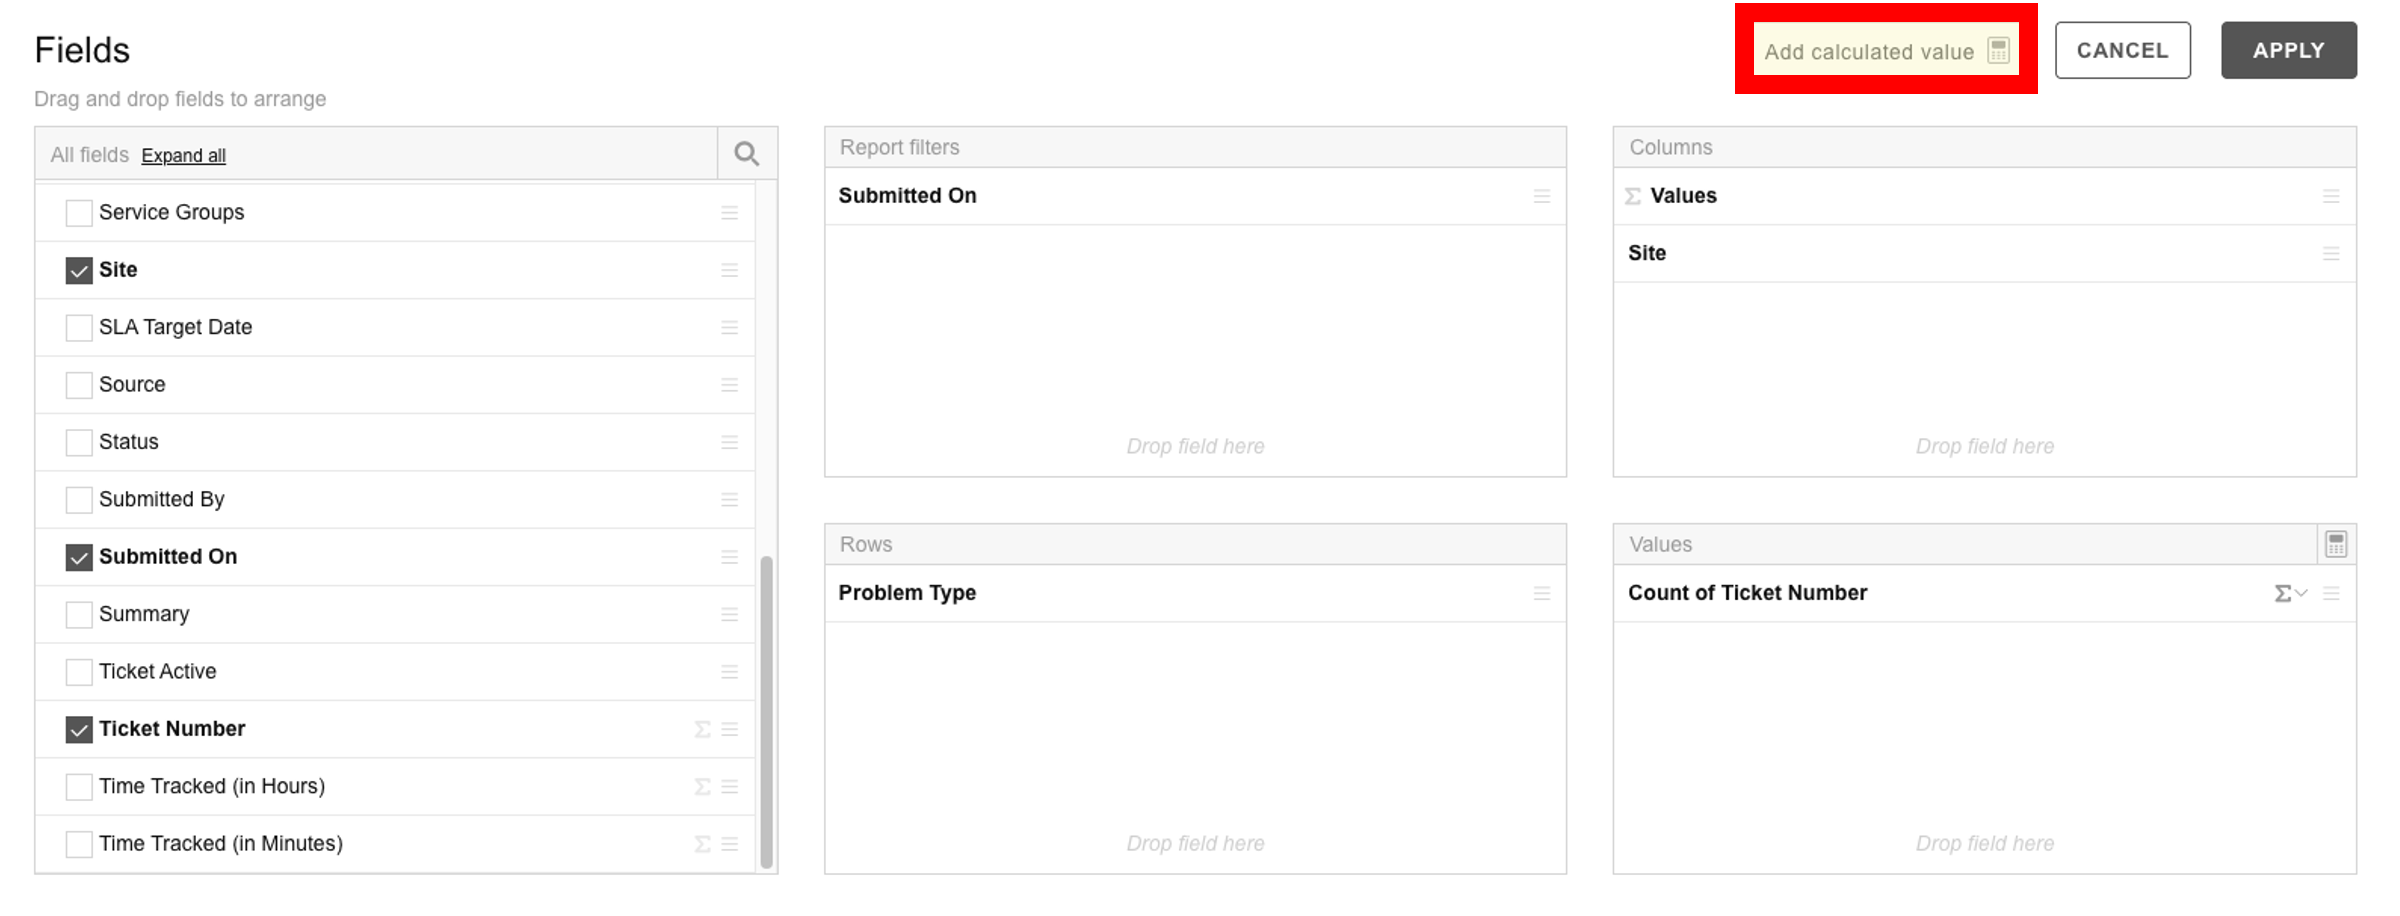Click the sigma icon next to Ticket Number field

click(702, 730)
